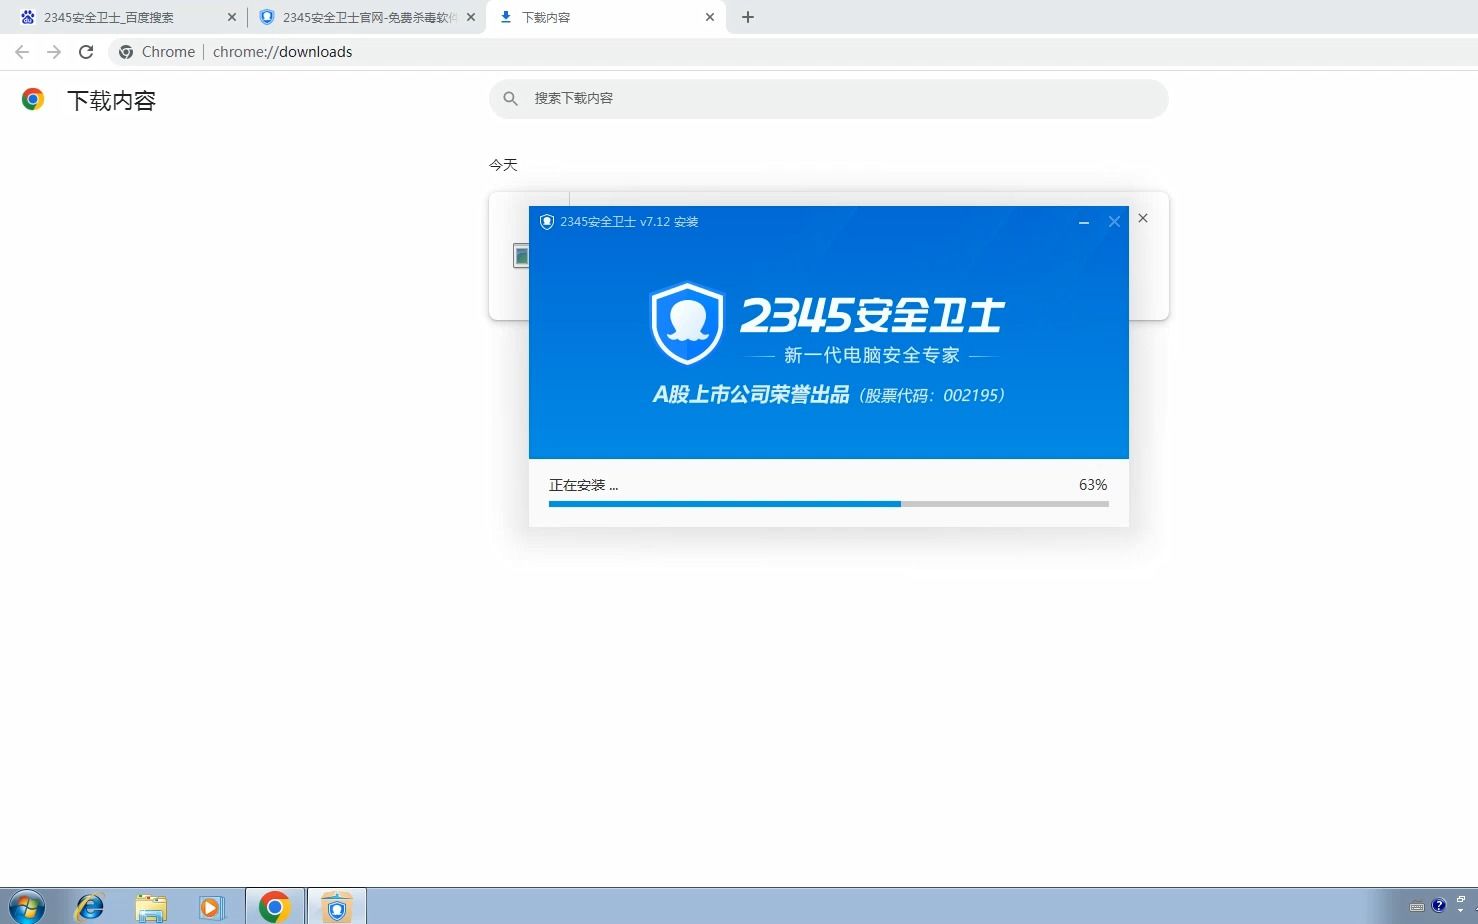Close the 2345安全卫士官网 tab

(x=471, y=17)
